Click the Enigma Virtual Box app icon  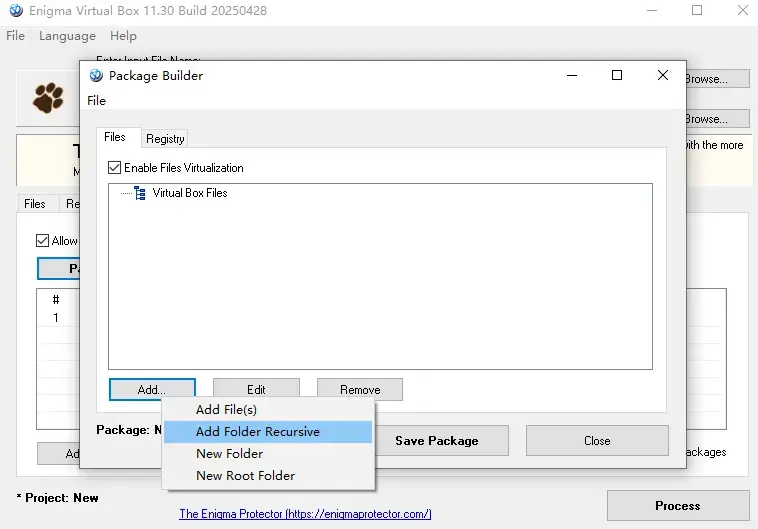16,10
